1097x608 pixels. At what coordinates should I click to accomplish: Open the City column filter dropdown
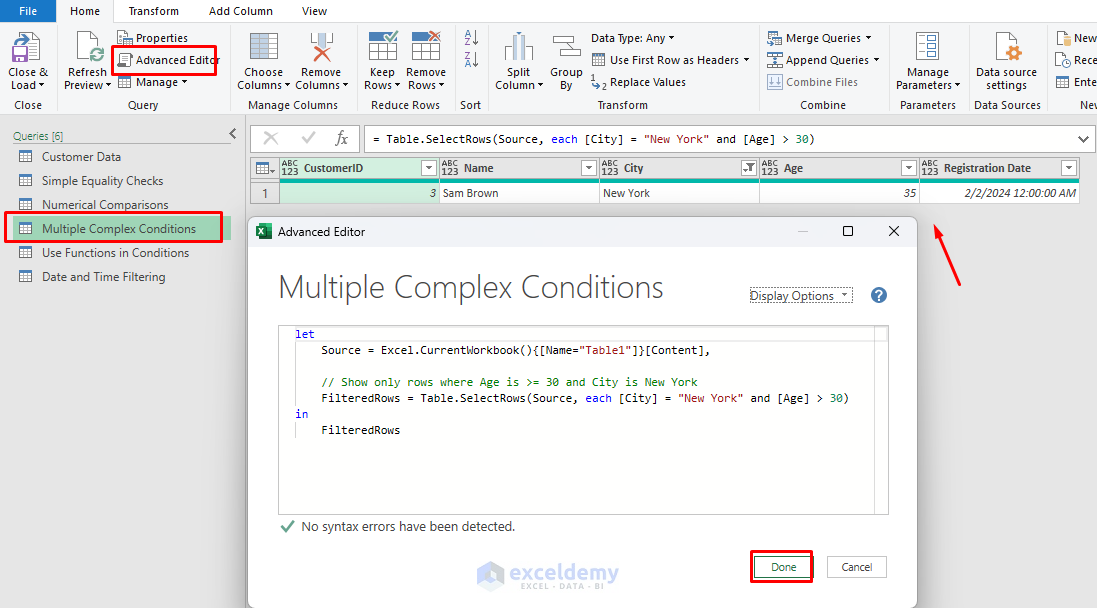click(749, 168)
